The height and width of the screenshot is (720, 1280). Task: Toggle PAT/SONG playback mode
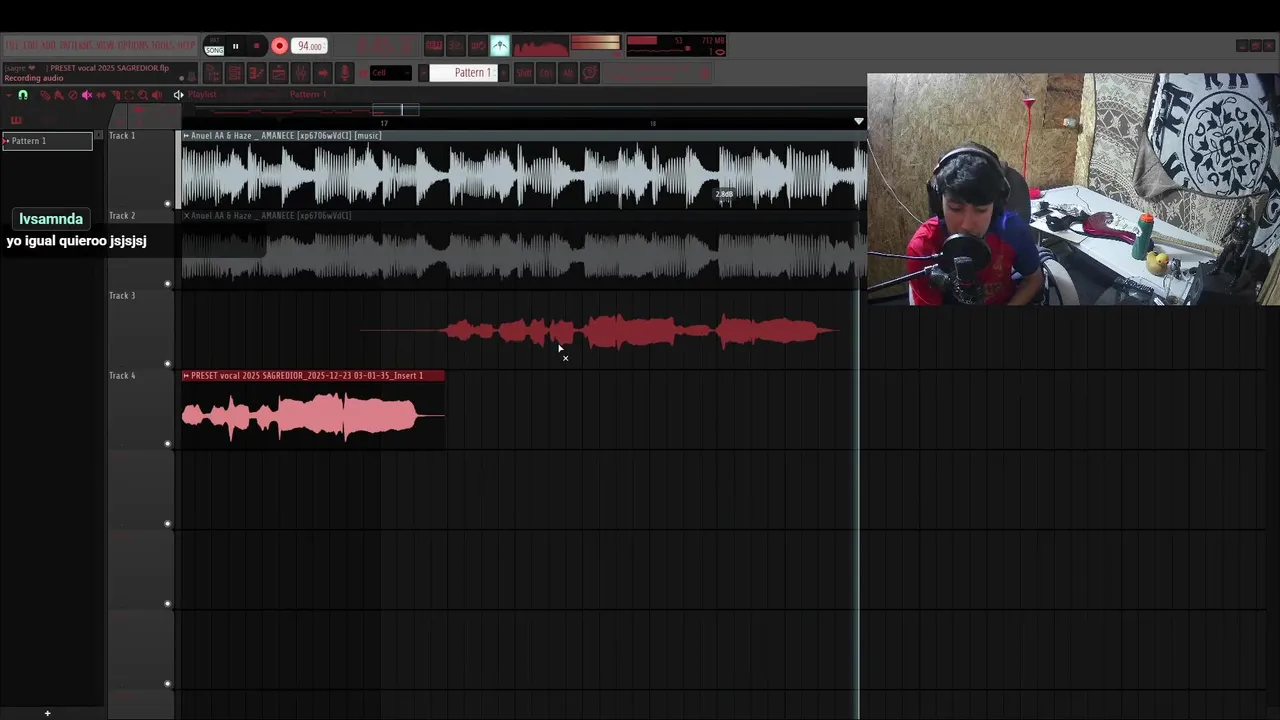(214, 46)
